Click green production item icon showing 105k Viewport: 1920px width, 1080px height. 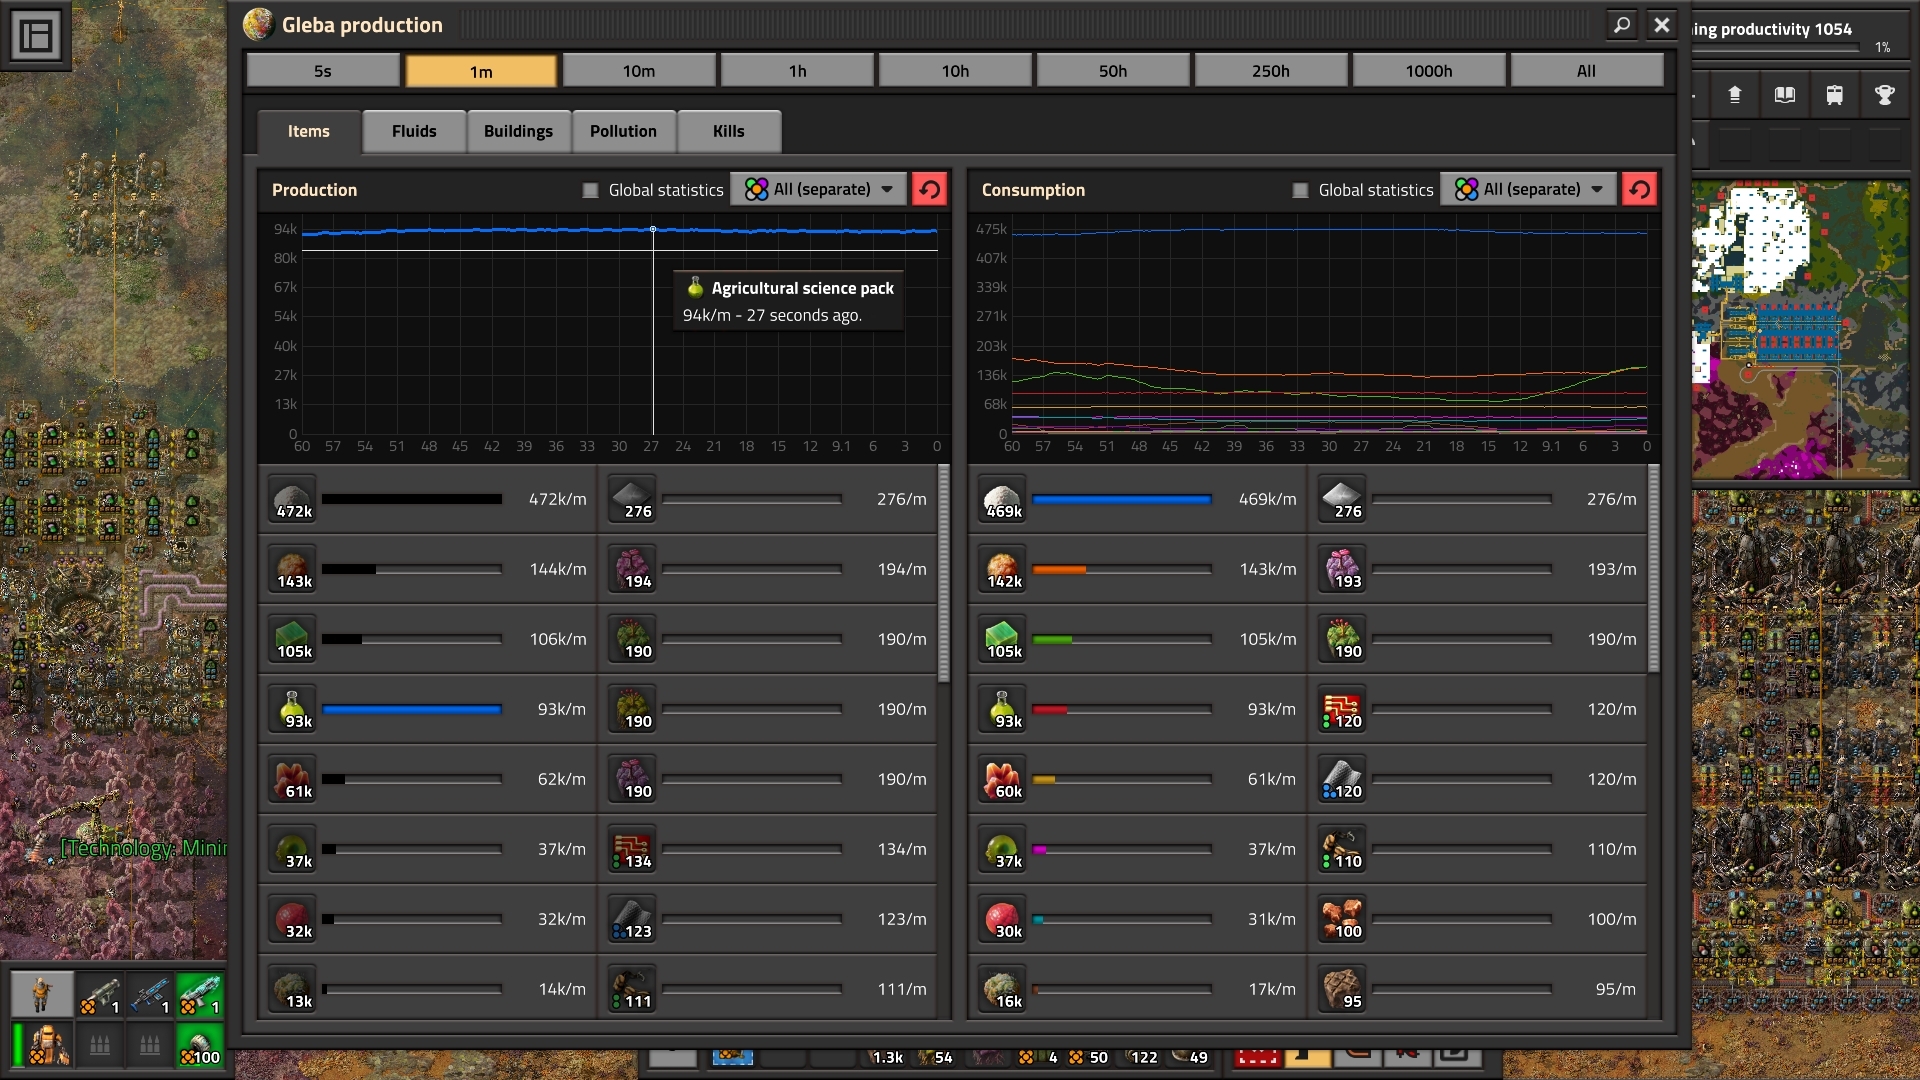click(292, 639)
